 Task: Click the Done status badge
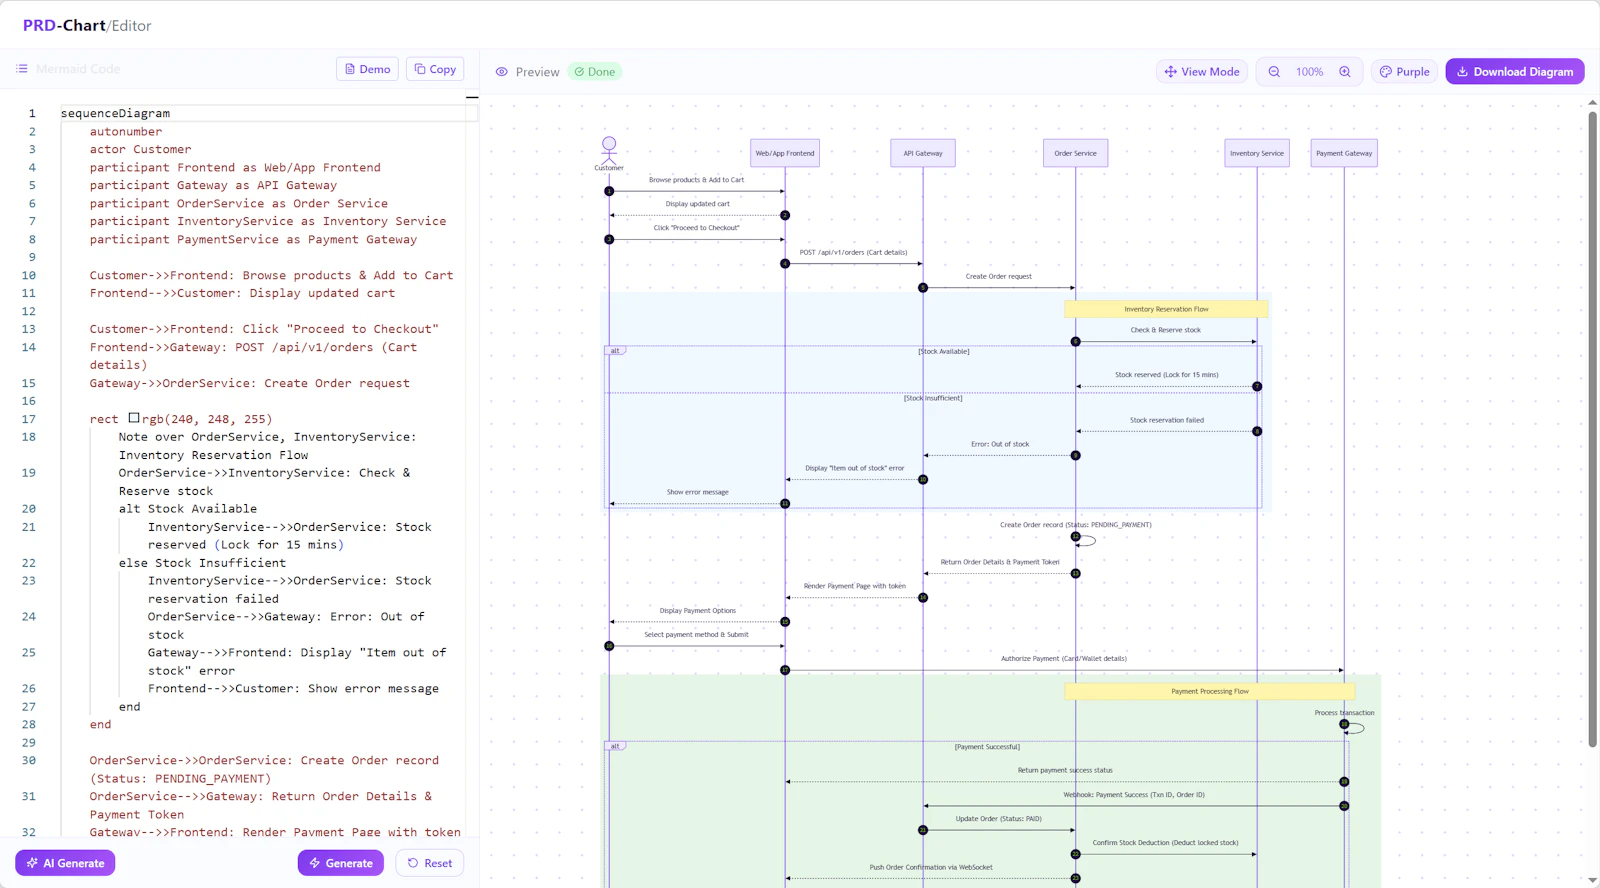595,72
